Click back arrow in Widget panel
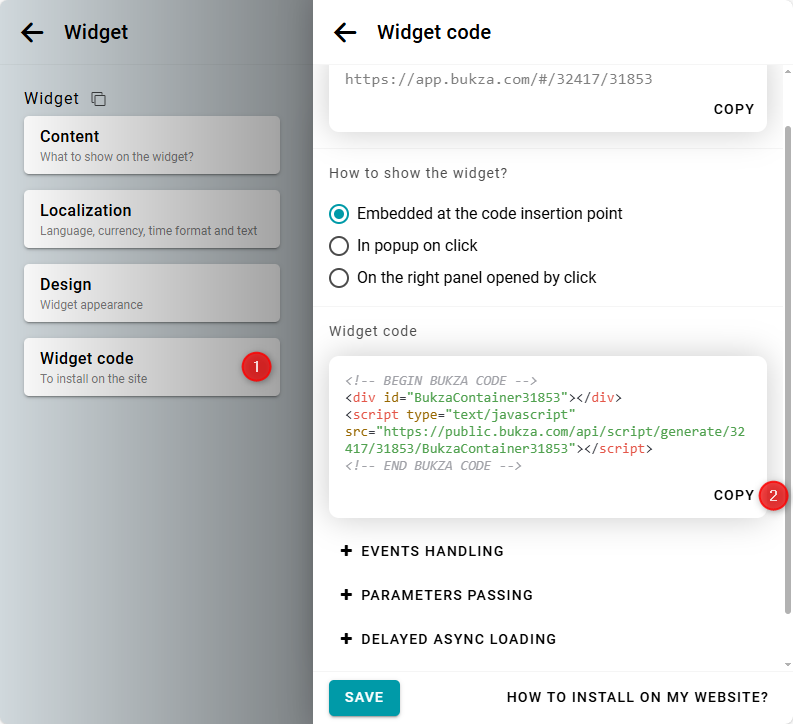Viewport: 793px width, 724px height. coord(33,32)
